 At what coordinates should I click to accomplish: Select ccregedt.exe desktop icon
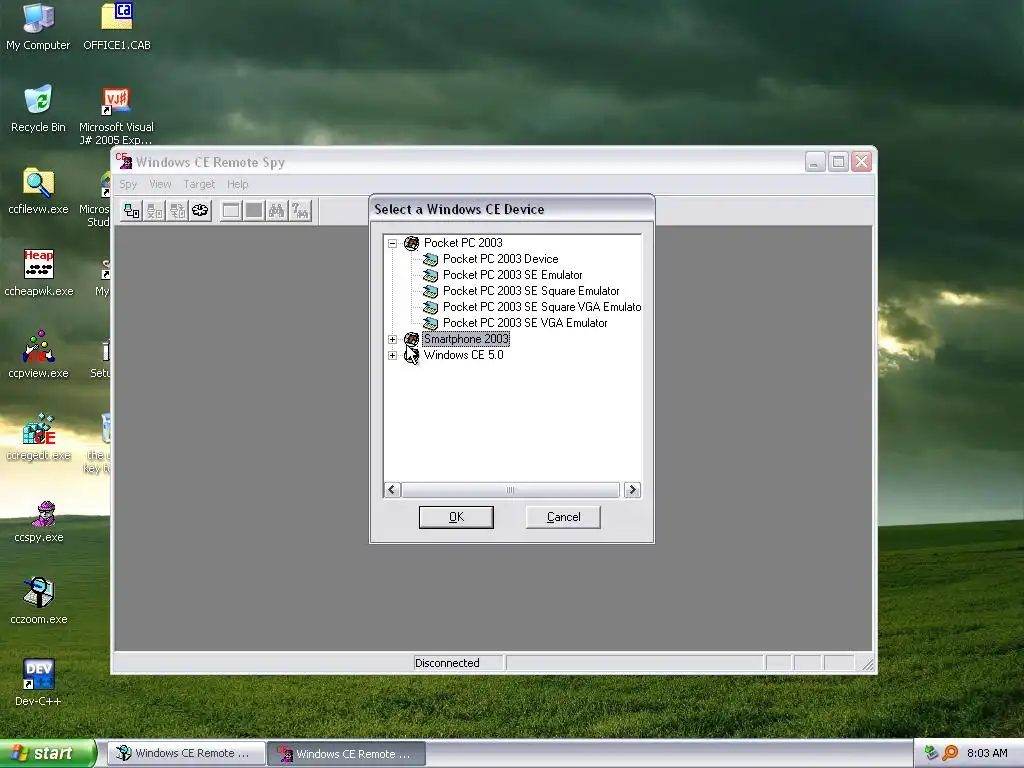click(x=38, y=436)
